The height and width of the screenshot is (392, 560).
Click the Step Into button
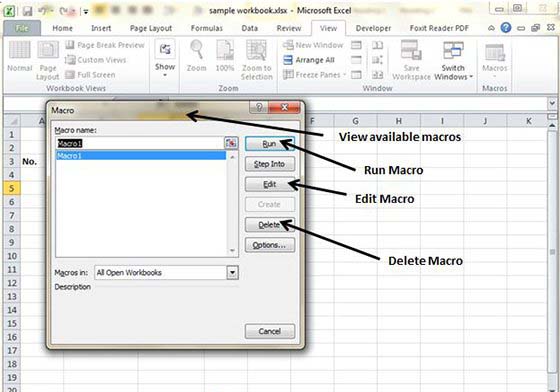(x=270, y=164)
